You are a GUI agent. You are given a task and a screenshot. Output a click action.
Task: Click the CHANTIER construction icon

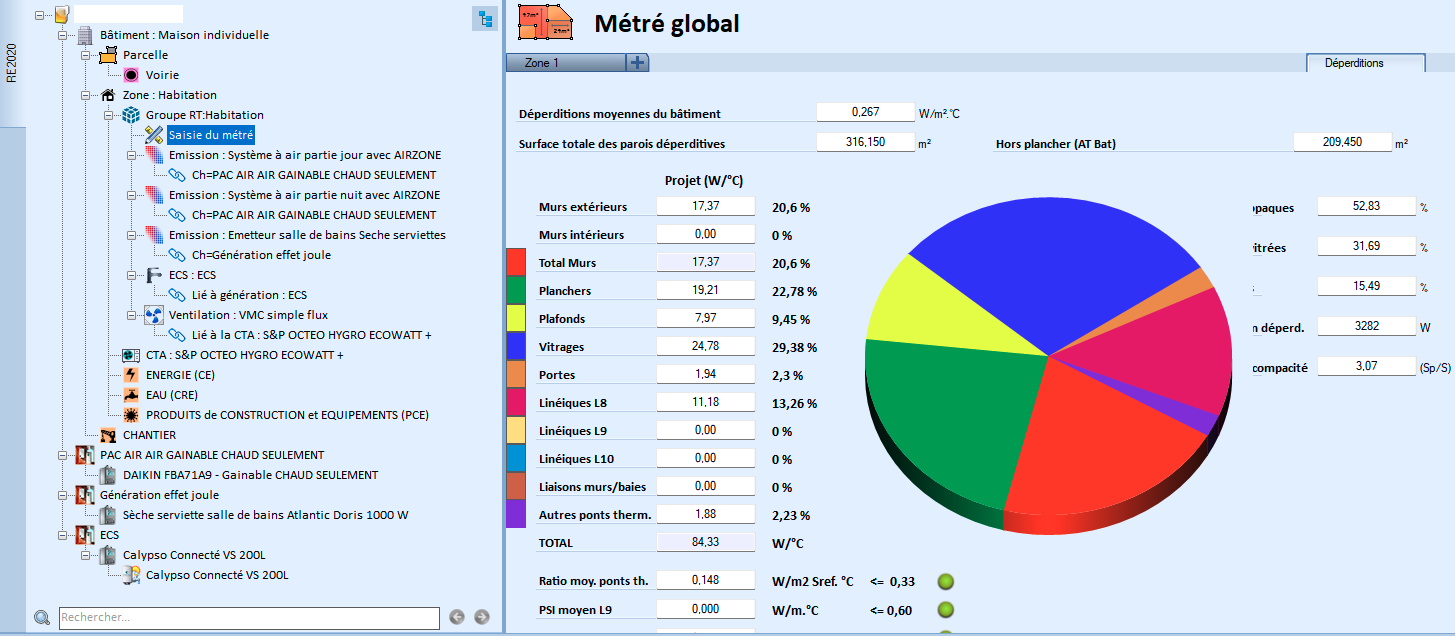(x=108, y=435)
